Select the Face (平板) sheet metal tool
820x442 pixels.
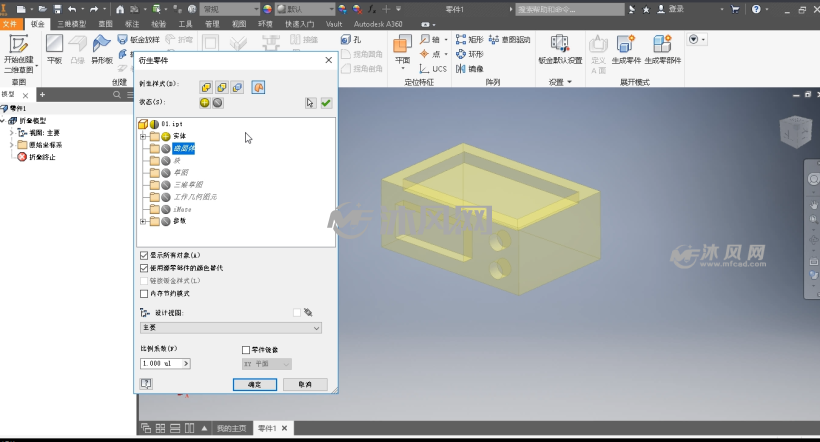[54, 50]
